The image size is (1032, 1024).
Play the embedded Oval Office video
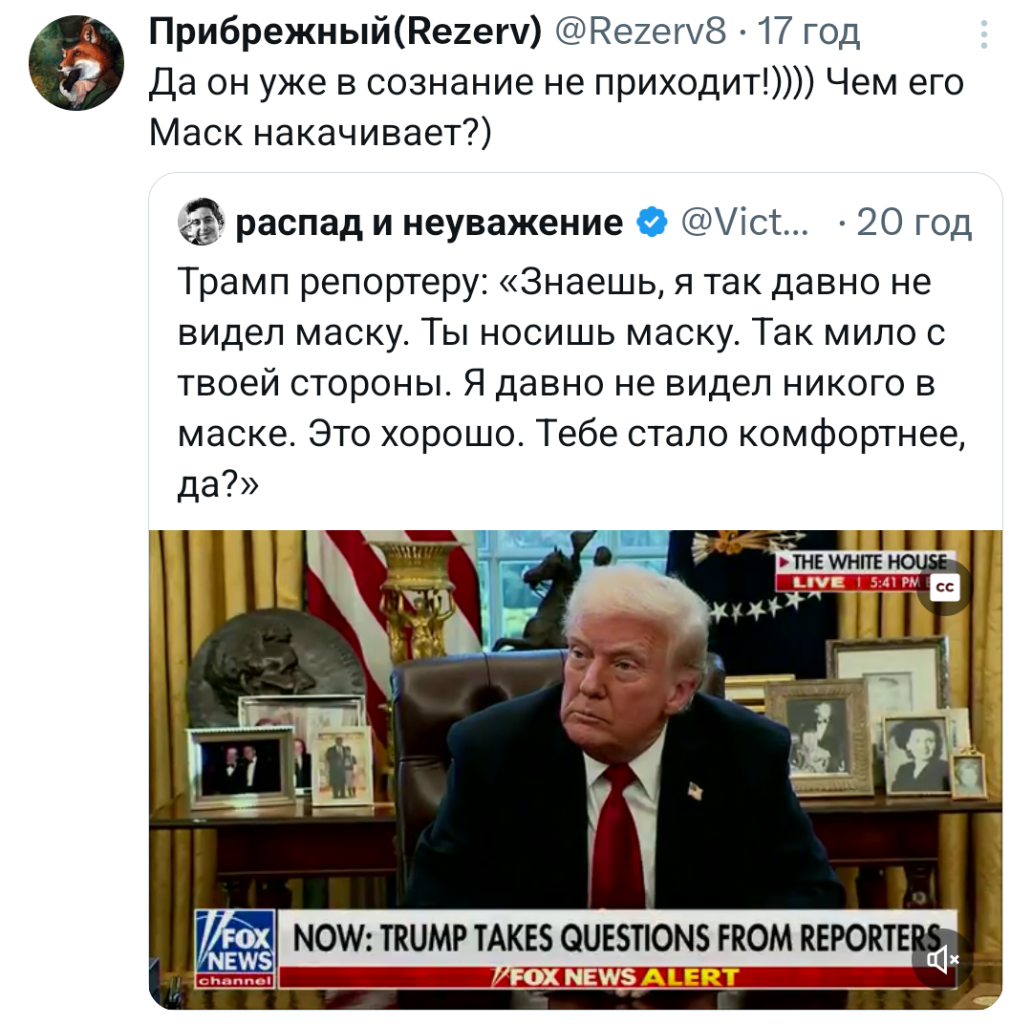(575, 769)
